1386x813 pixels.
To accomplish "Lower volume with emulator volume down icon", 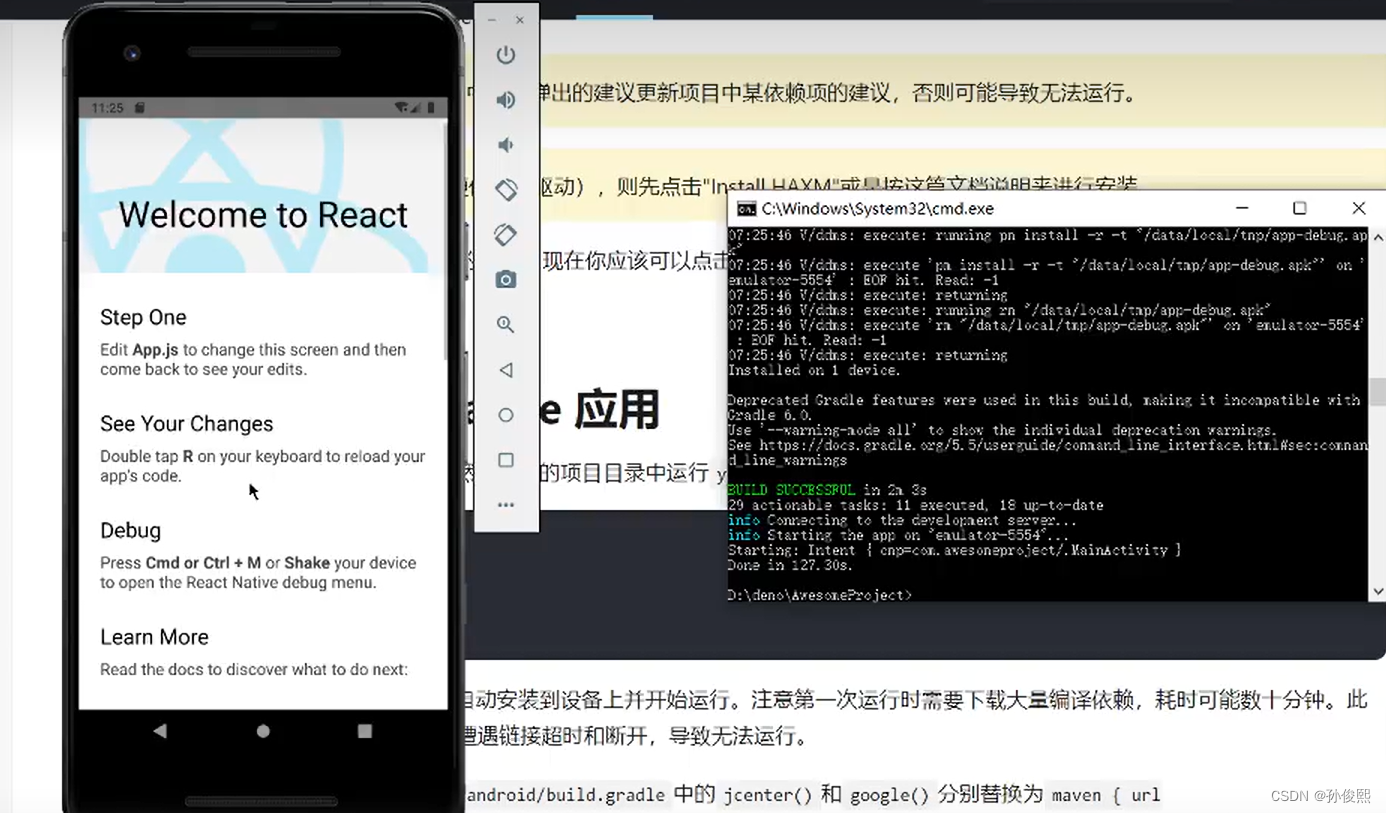I will (506, 145).
